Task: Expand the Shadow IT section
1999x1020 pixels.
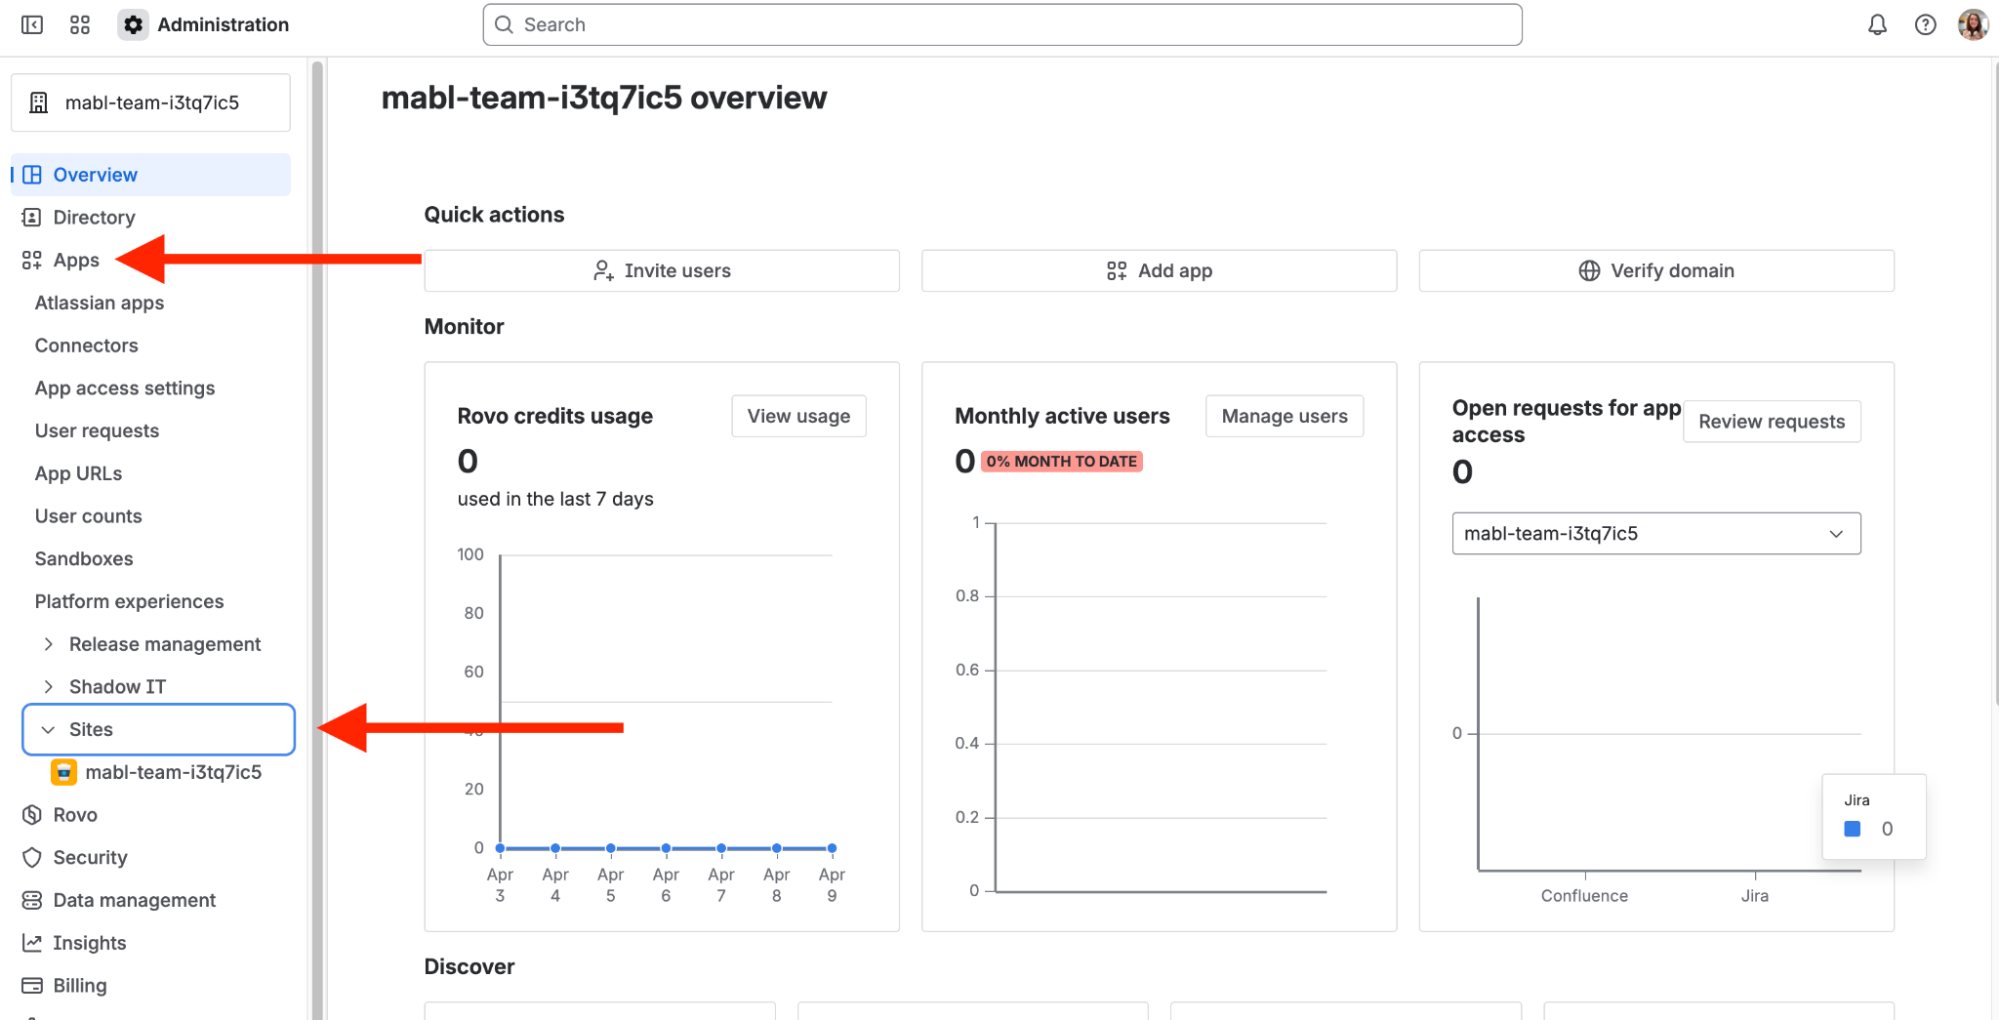Action: (x=48, y=687)
